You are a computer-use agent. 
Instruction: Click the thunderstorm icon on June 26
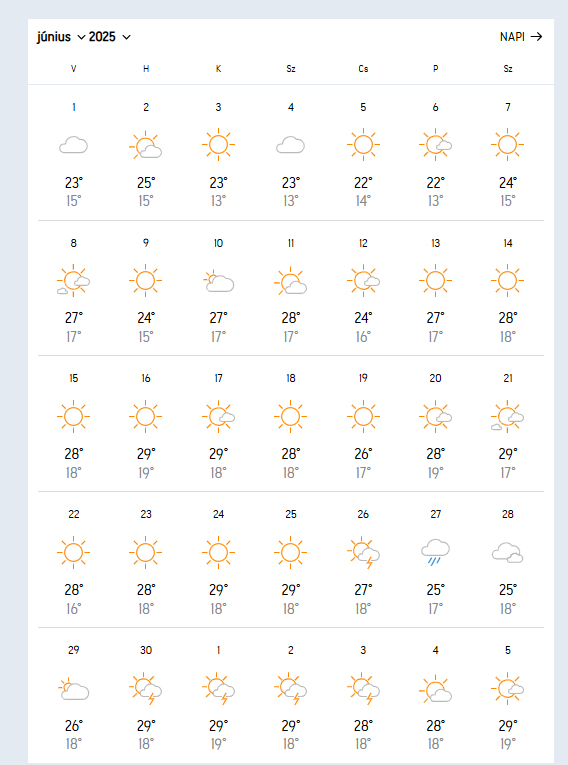[x=363, y=552]
